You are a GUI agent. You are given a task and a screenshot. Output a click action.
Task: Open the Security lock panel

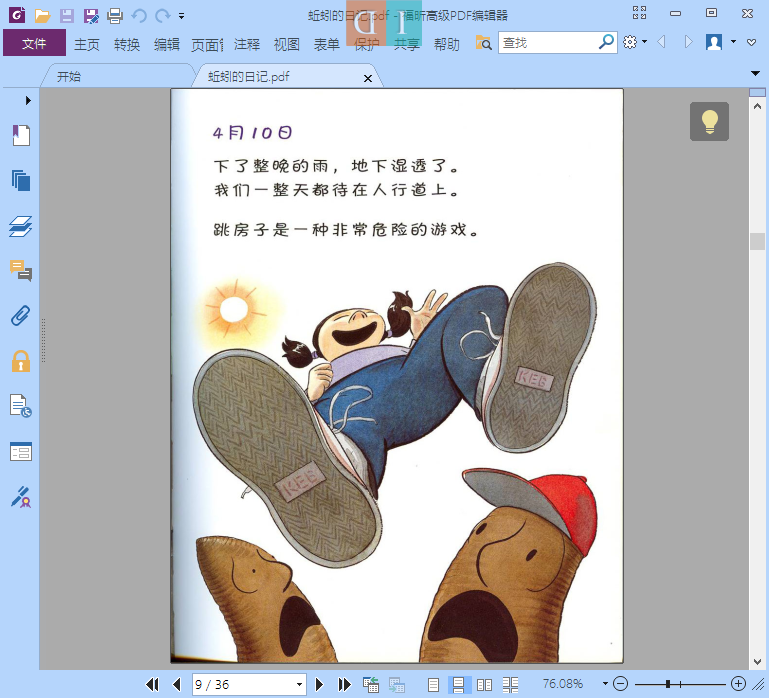[x=21, y=361]
